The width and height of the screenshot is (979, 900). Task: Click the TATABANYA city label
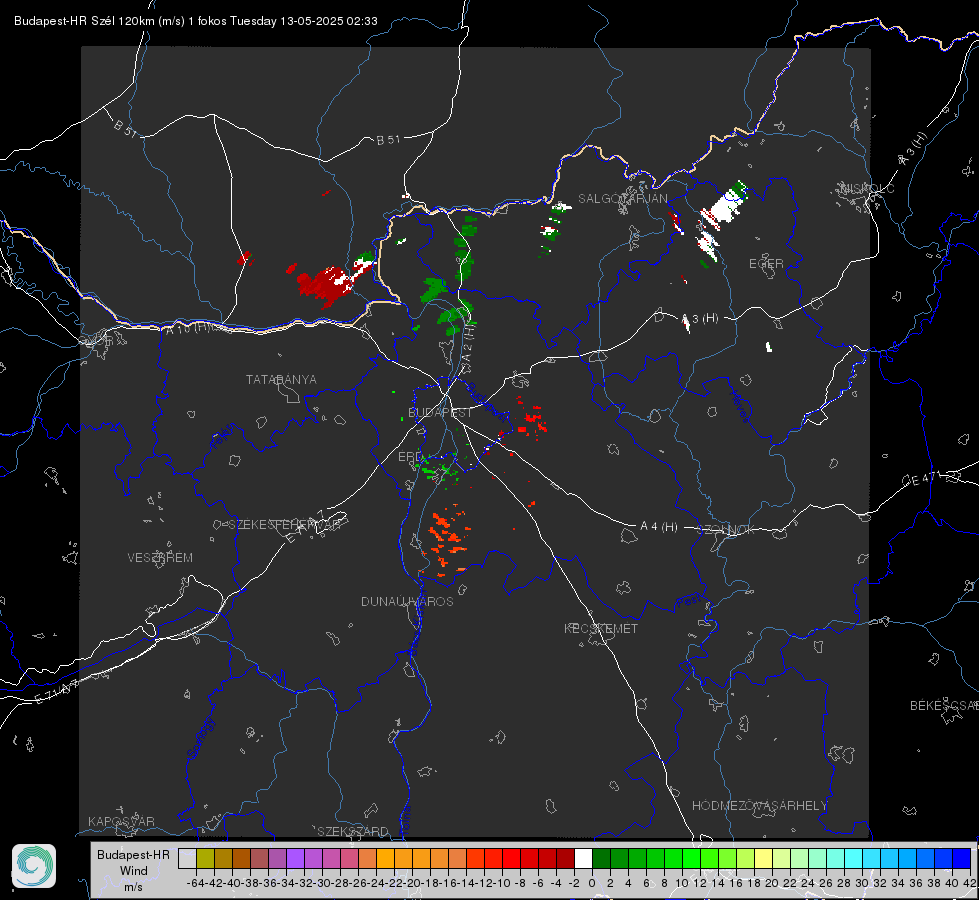(281, 379)
